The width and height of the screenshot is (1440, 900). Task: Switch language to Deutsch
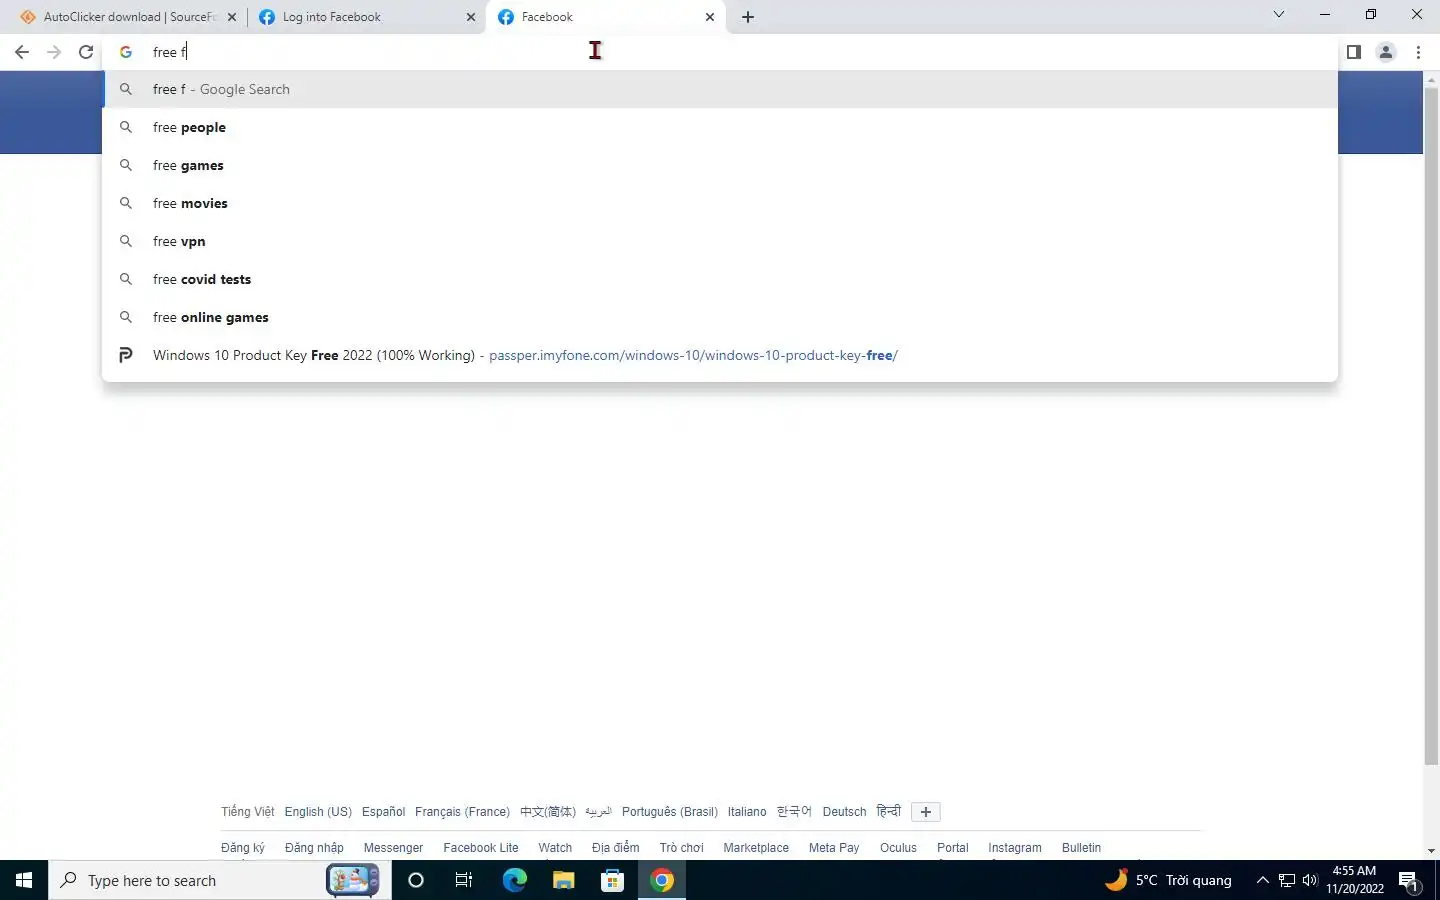point(844,812)
